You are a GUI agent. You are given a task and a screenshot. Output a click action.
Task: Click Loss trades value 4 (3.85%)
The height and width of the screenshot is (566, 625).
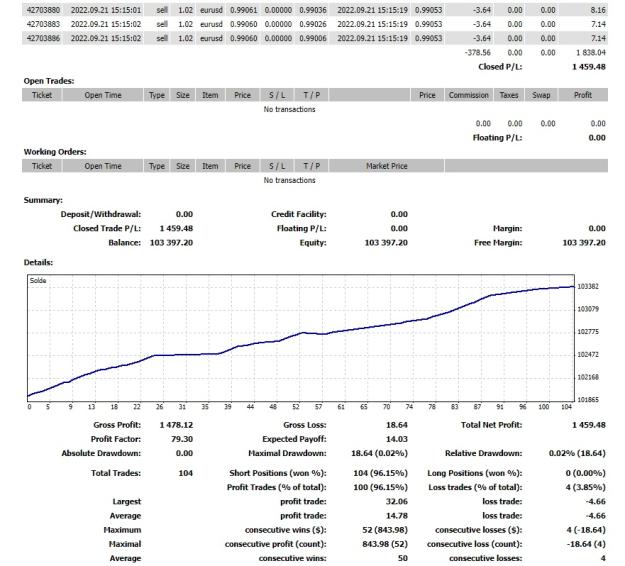pos(587,487)
